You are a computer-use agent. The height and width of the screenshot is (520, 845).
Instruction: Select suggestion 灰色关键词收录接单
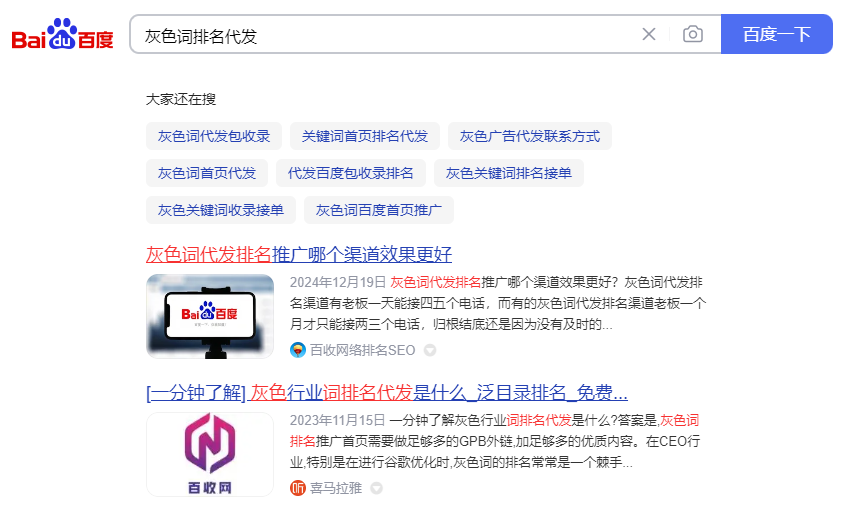click(221, 210)
